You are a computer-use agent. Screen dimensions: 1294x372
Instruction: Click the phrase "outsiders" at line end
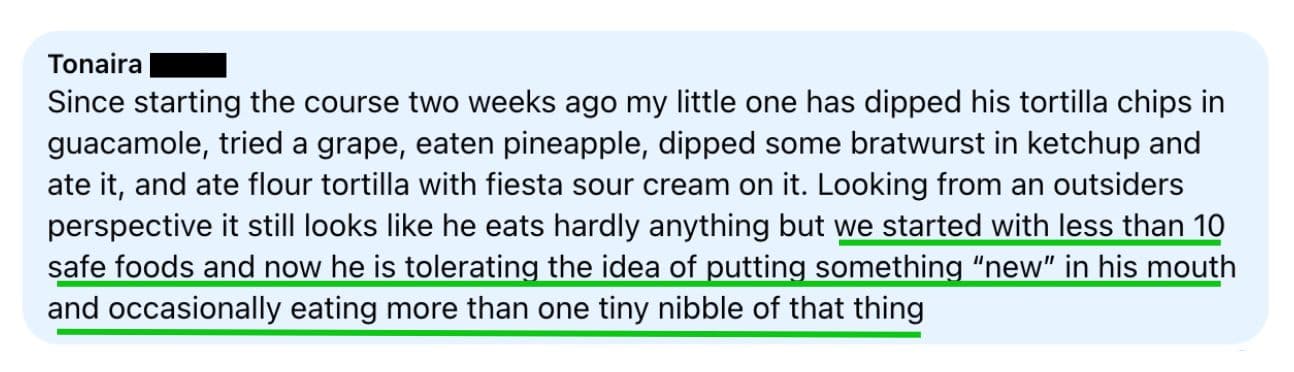tap(1122, 185)
